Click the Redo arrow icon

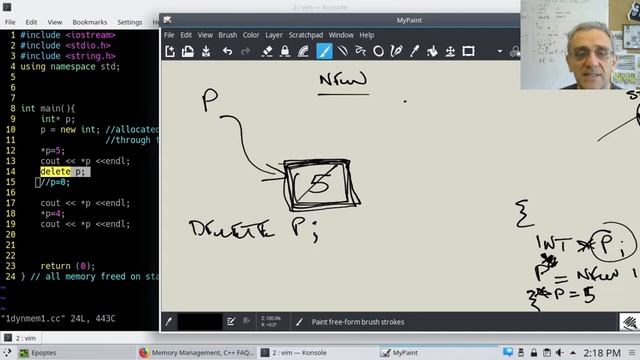click(x=245, y=51)
